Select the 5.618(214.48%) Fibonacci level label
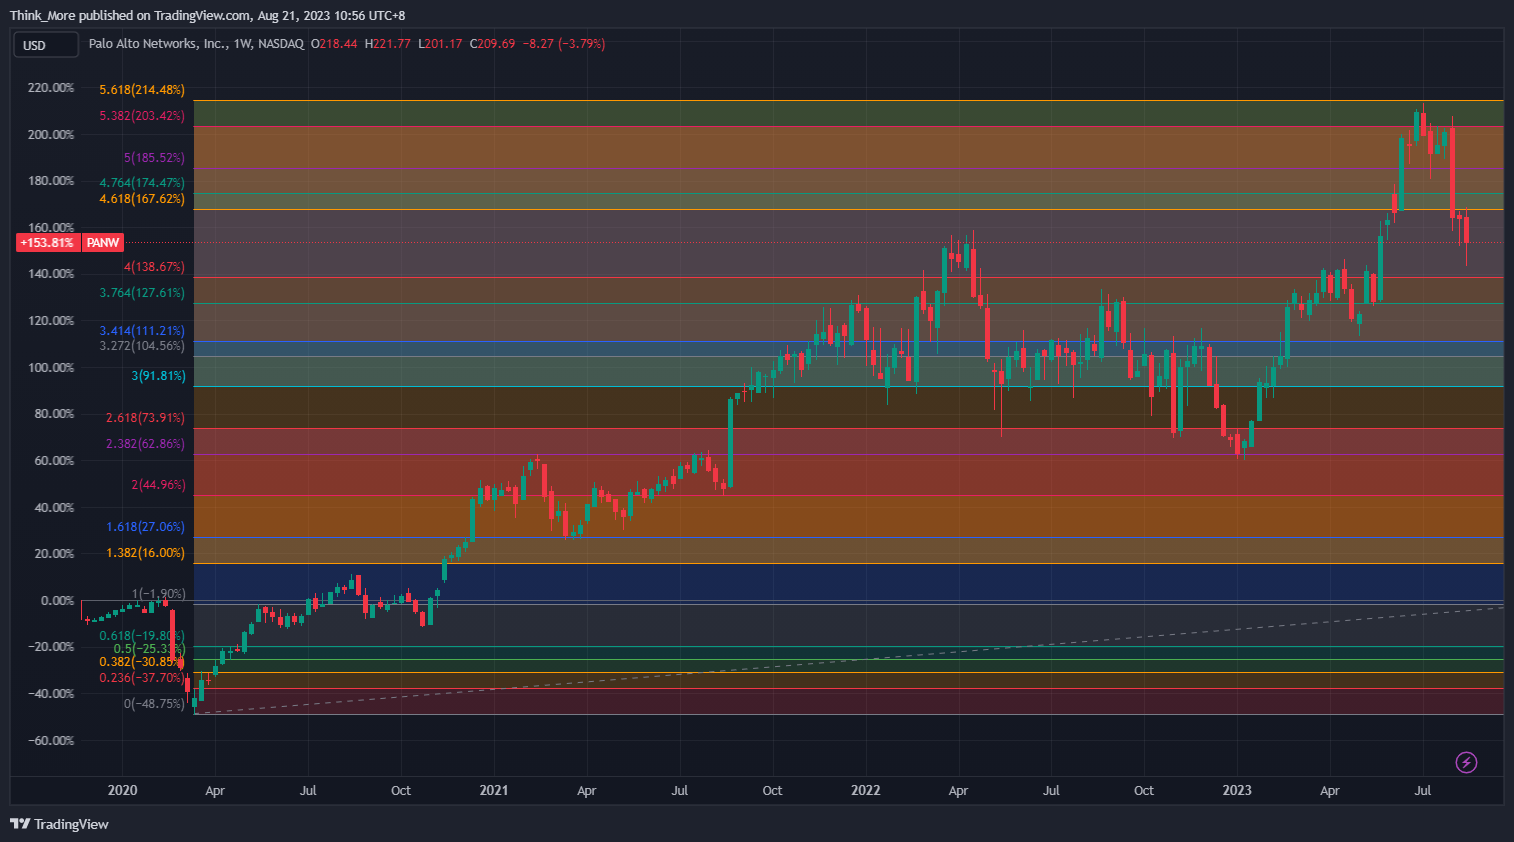 pyautogui.click(x=142, y=90)
